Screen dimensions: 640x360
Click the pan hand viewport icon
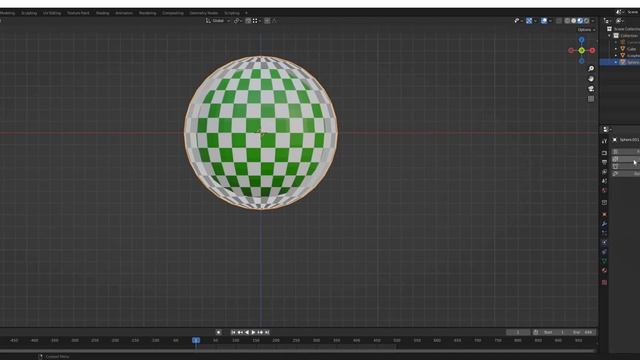click(x=591, y=79)
